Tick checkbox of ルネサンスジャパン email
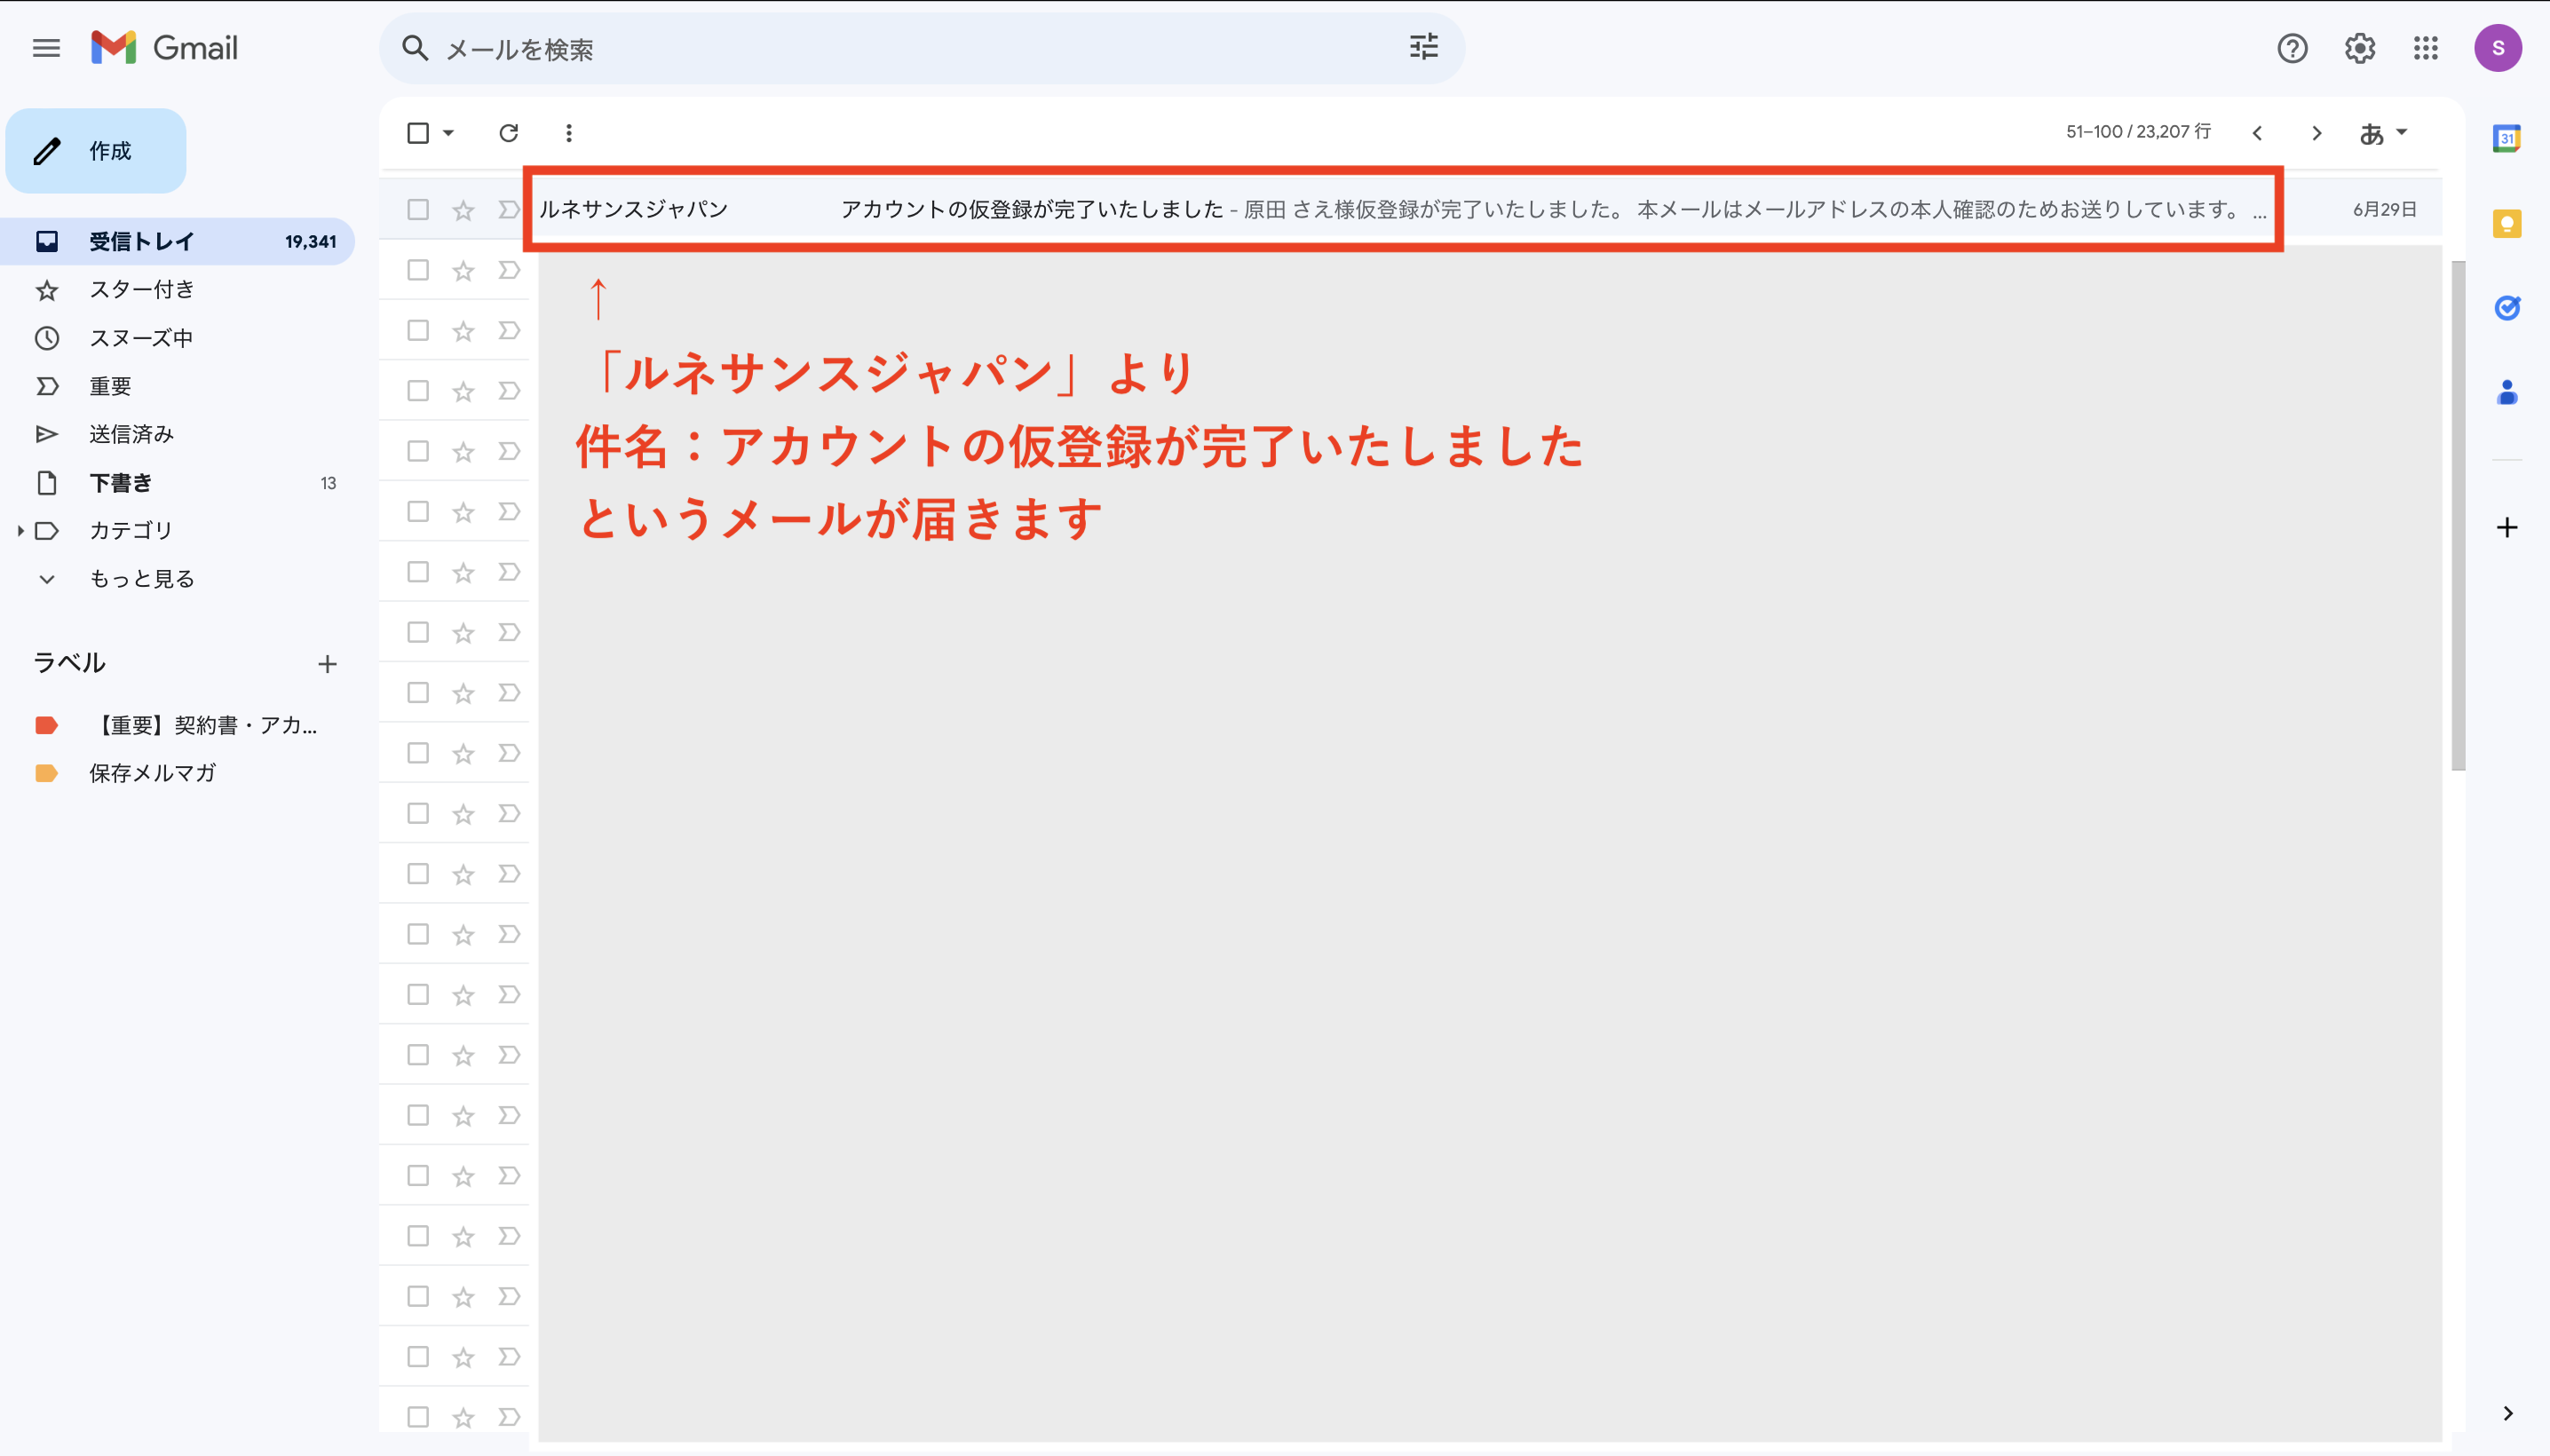Image resolution: width=2550 pixels, height=1456 pixels. [x=418, y=210]
